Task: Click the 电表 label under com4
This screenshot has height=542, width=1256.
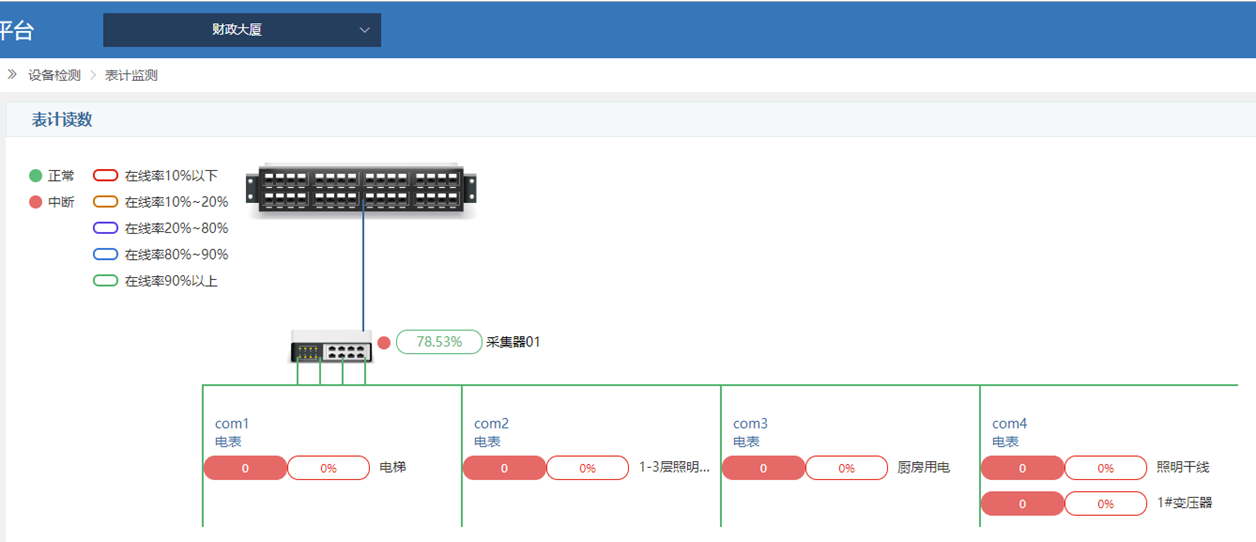Action: tap(1005, 442)
